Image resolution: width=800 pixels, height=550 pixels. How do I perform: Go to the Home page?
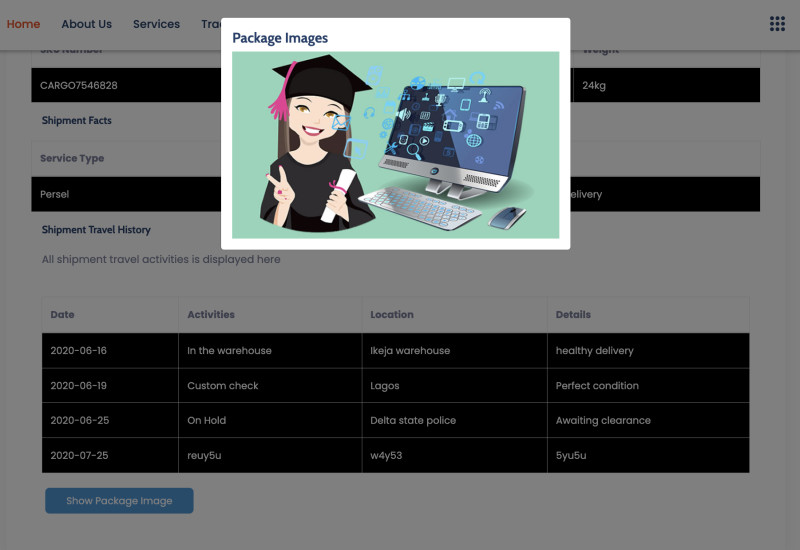click(x=23, y=24)
